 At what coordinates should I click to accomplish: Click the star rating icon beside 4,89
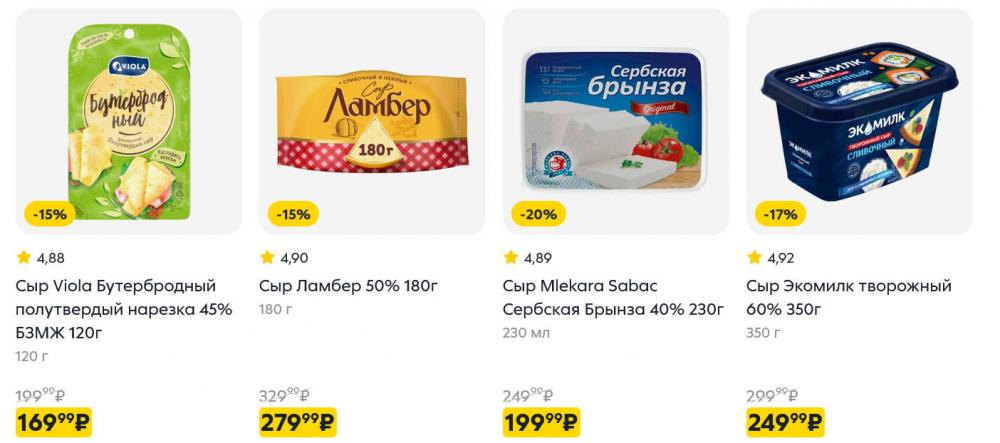tap(511, 258)
